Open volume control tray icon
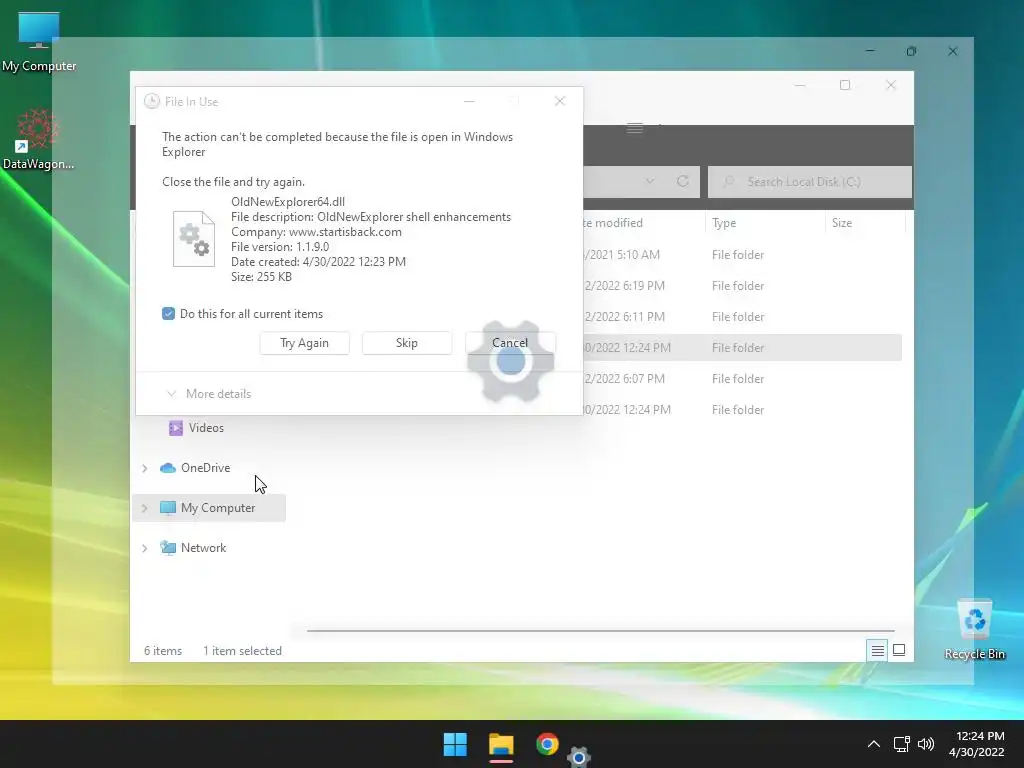This screenshot has height=768, width=1024. 926,744
